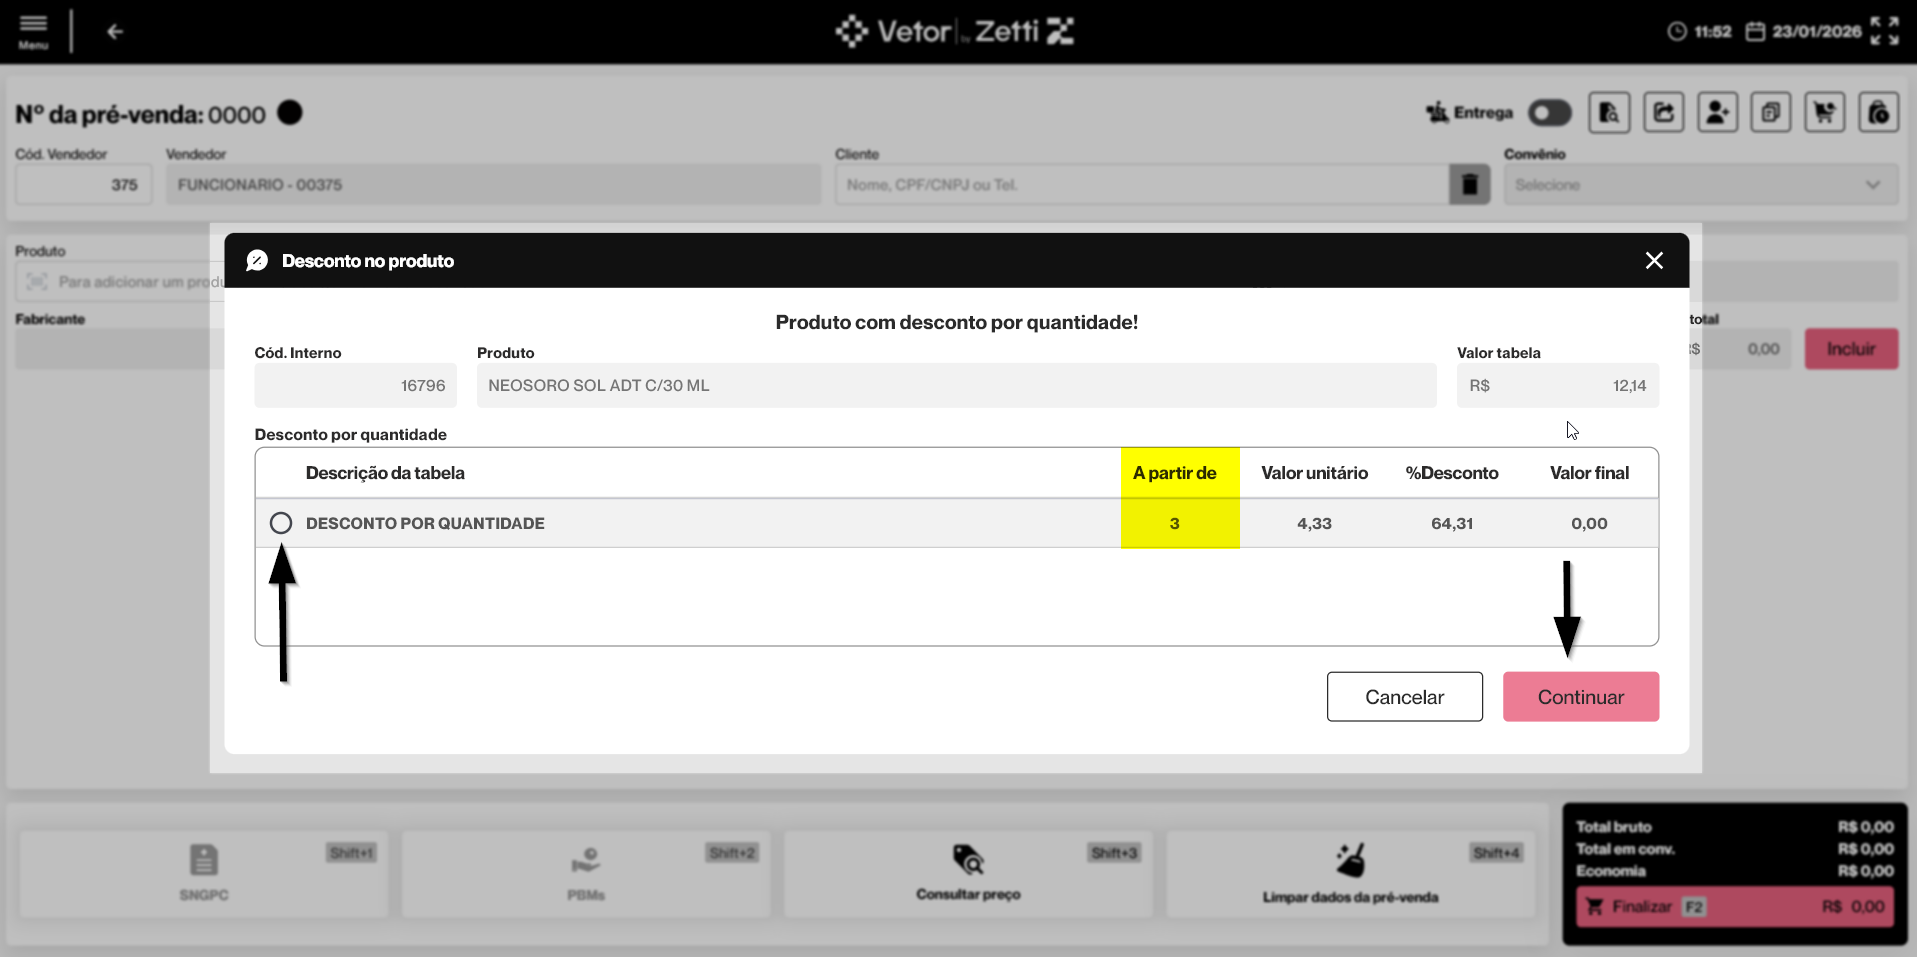Click the SNGPC Shift+1 shortcut tile
The width and height of the screenshot is (1917, 957).
pos(204,874)
